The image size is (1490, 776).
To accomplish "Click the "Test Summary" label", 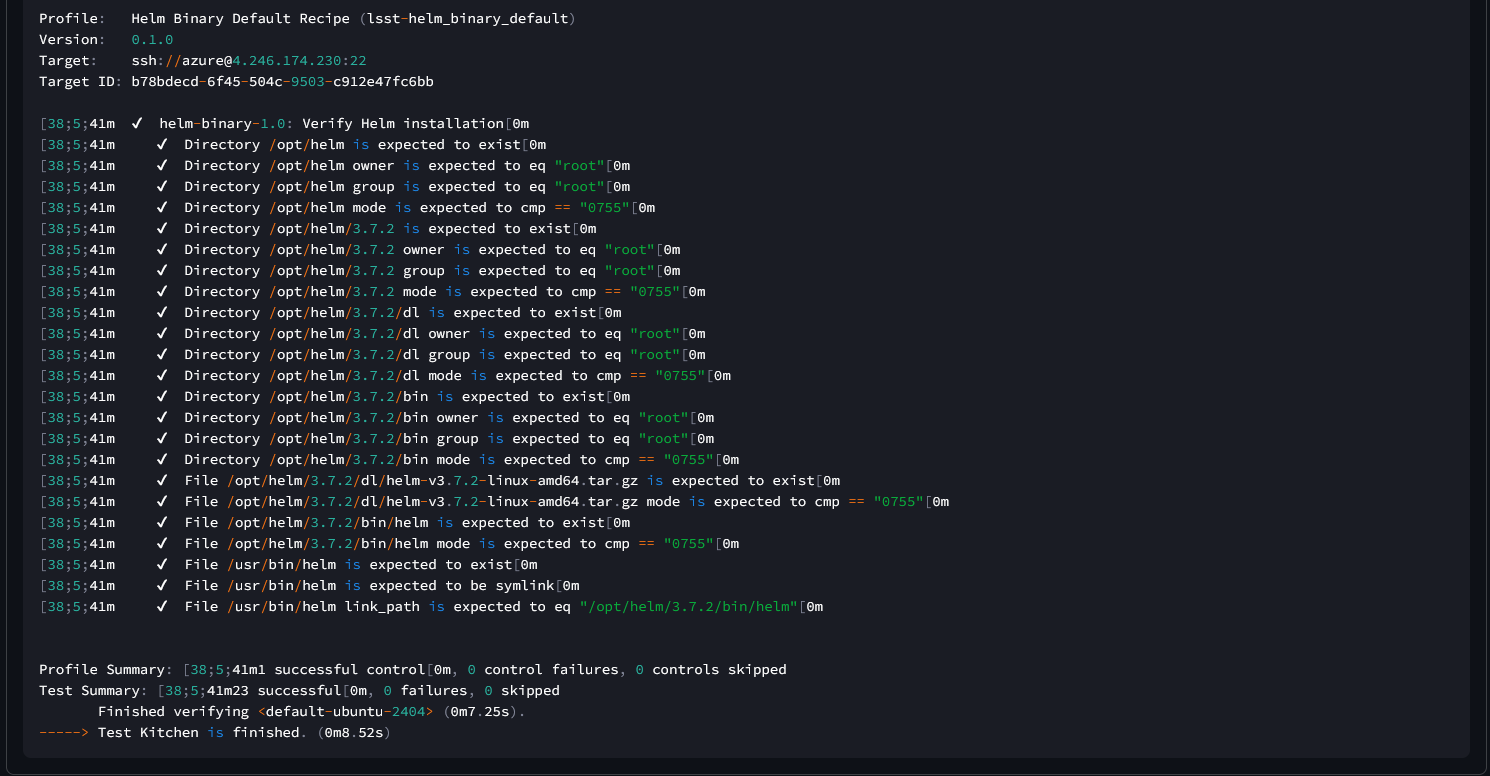I will click(x=93, y=691).
